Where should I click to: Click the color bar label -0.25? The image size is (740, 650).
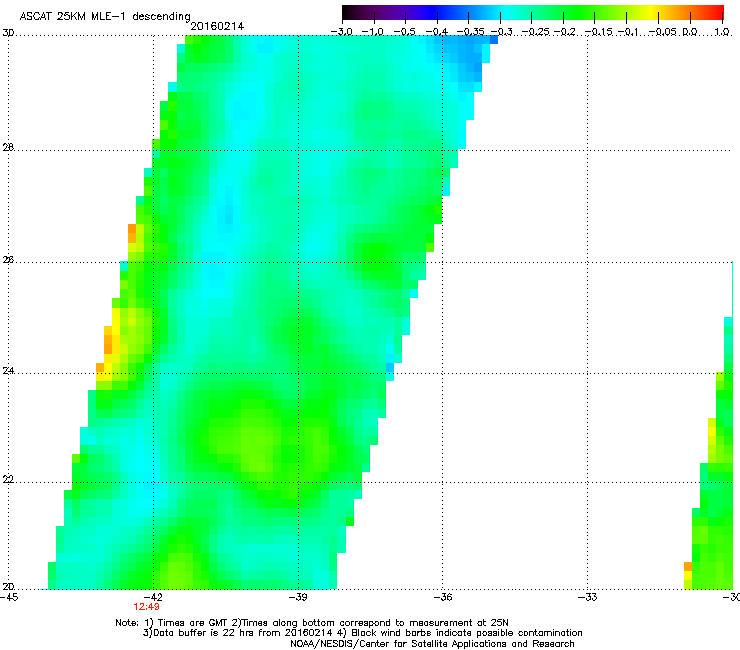(x=536, y=32)
